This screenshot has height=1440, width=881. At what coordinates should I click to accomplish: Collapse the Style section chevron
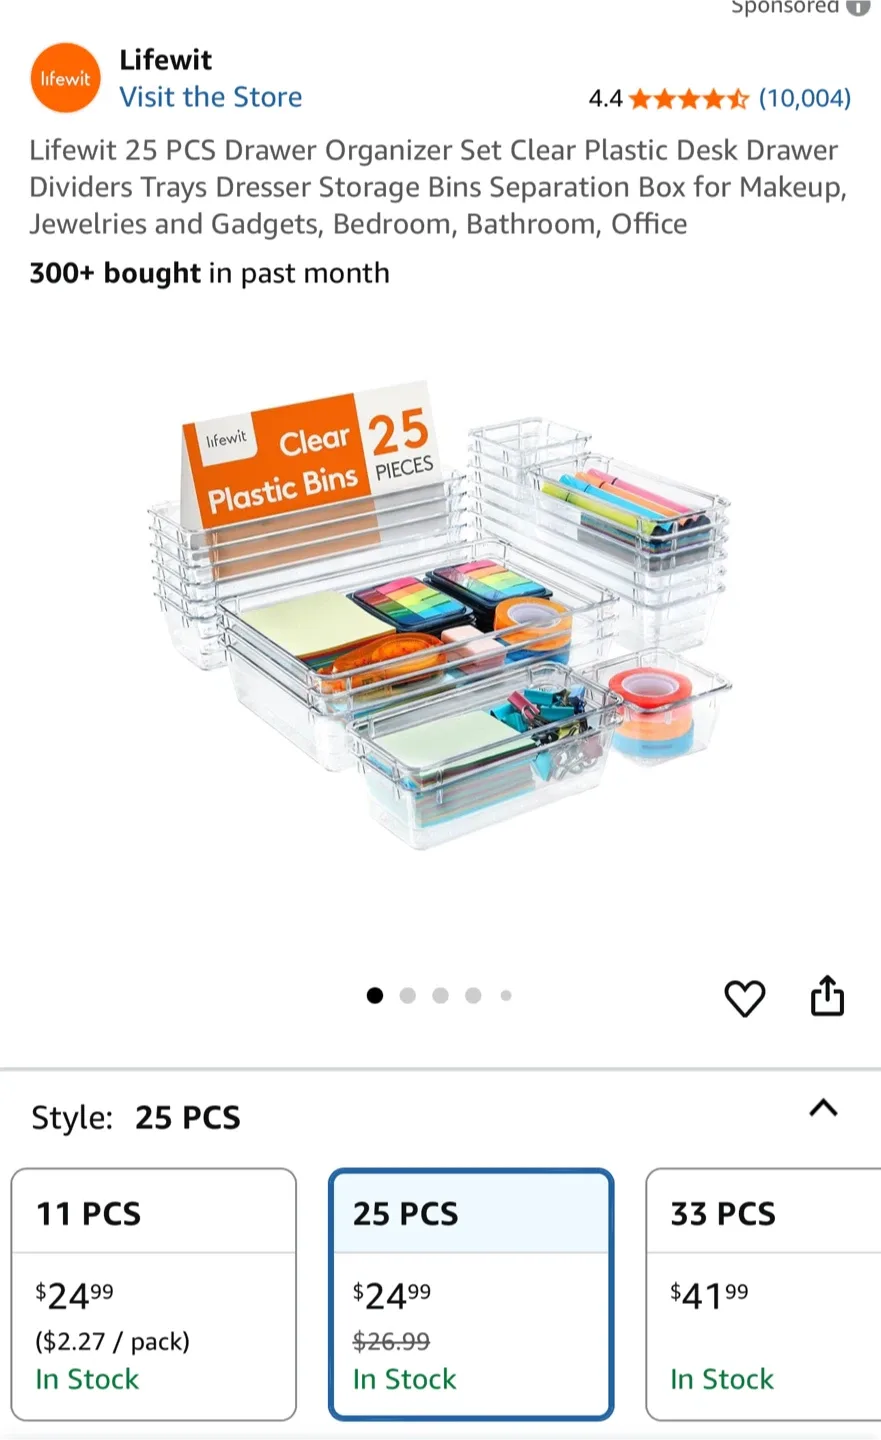[823, 1108]
